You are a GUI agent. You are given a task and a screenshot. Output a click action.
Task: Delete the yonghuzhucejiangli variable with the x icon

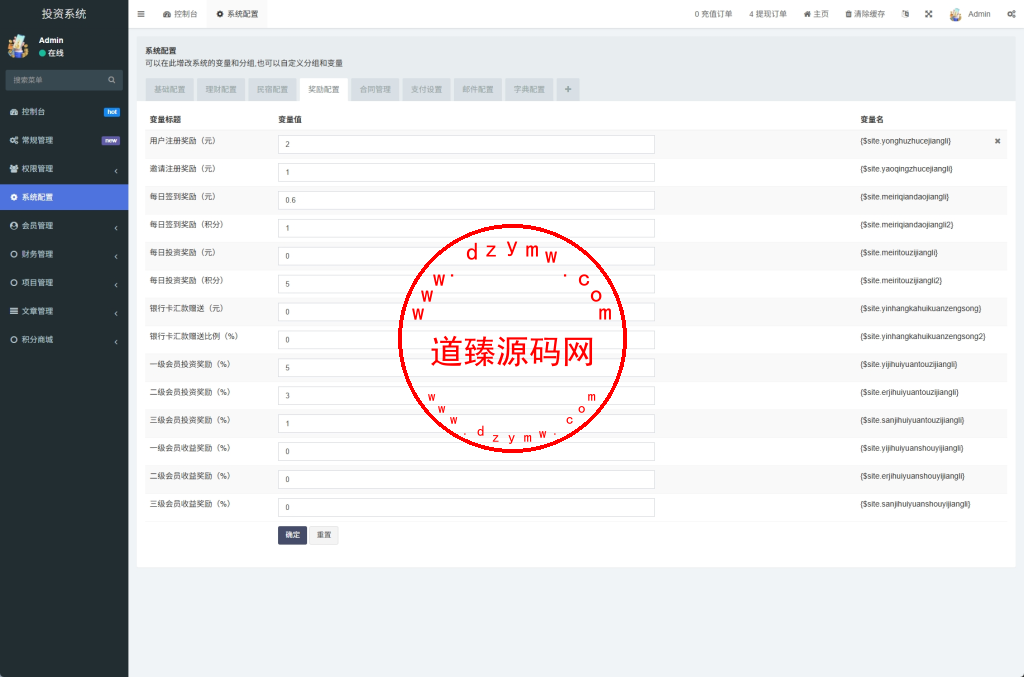(x=997, y=141)
